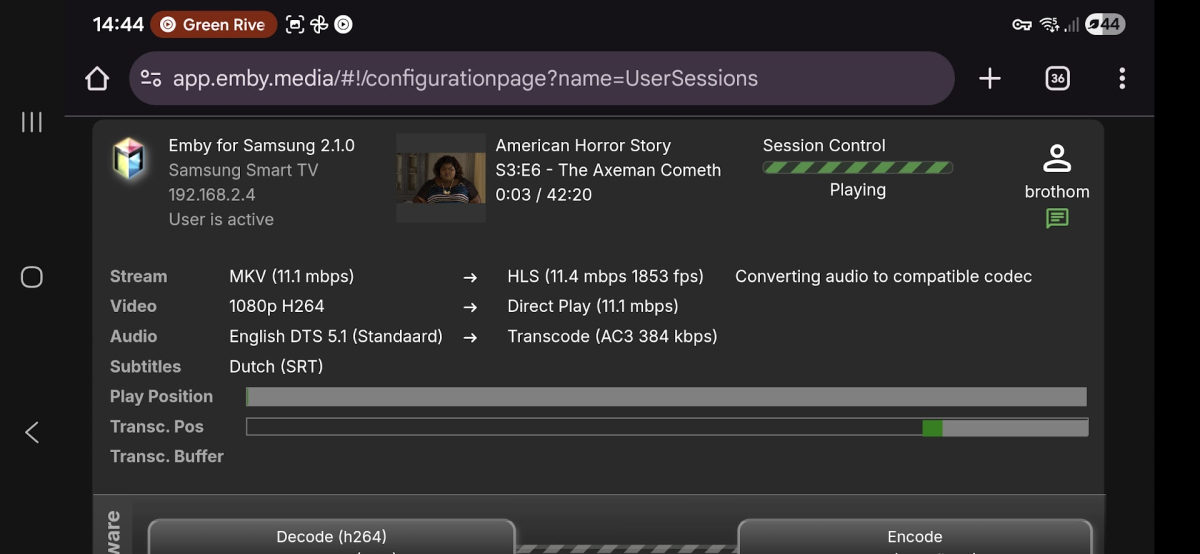The height and width of the screenshot is (554, 1200).
Task: Show the 36 open tabs switcher
Action: click(x=1057, y=78)
